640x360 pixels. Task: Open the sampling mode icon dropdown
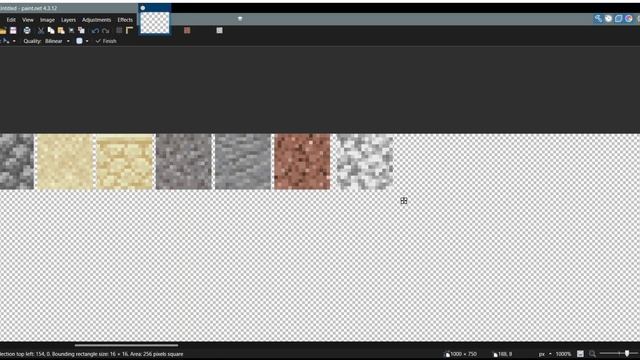82,41
